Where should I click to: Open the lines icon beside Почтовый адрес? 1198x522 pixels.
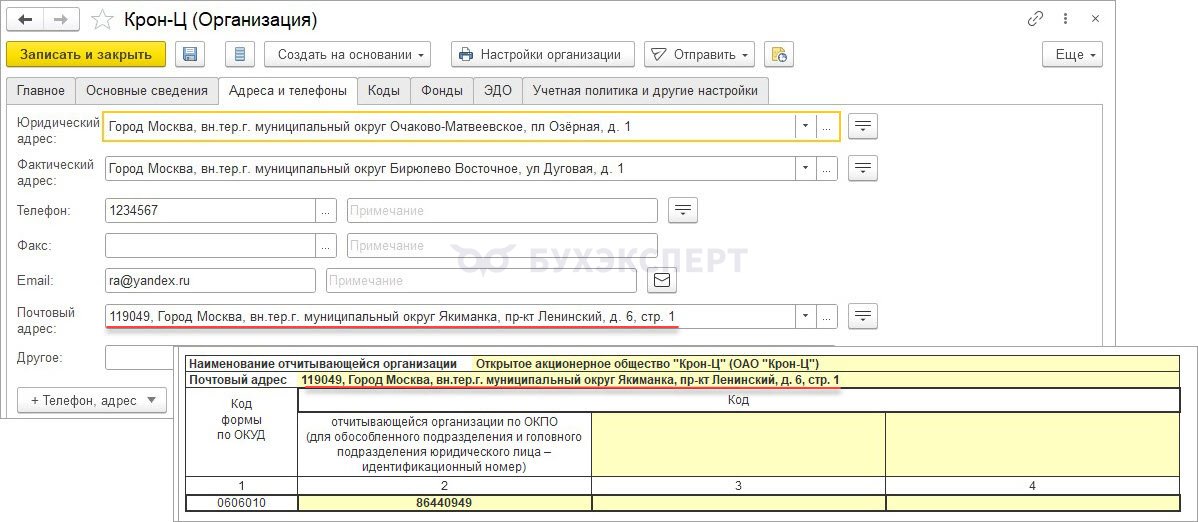coord(863,316)
